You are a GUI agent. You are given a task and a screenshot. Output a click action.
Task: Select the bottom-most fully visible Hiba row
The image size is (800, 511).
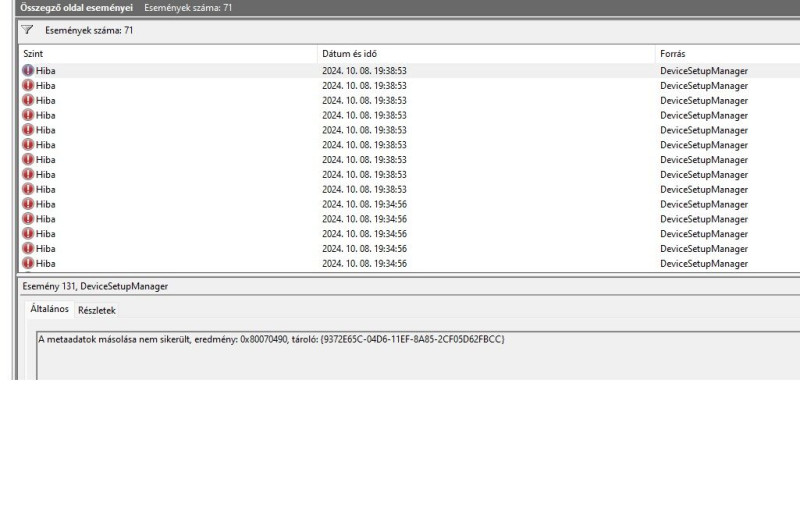(x=410, y=263)
